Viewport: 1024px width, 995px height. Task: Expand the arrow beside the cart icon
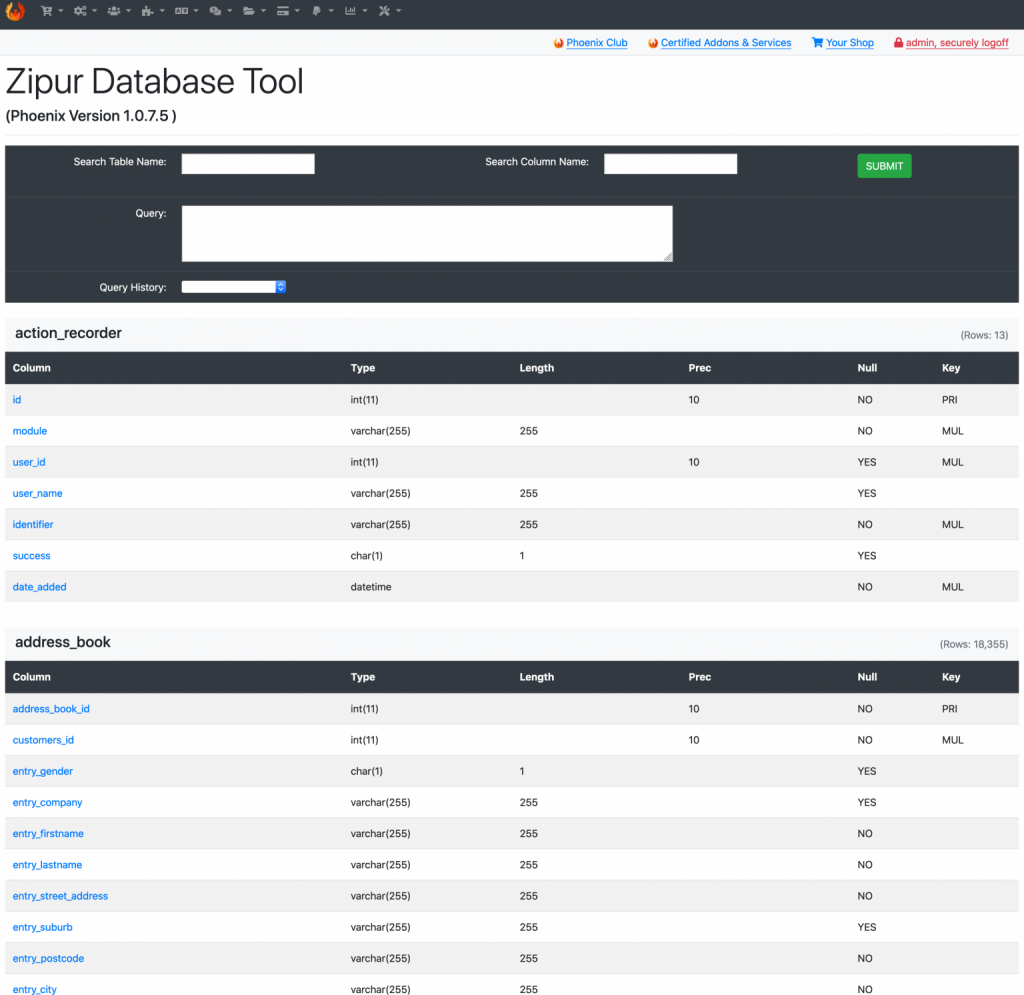(61, 10)
